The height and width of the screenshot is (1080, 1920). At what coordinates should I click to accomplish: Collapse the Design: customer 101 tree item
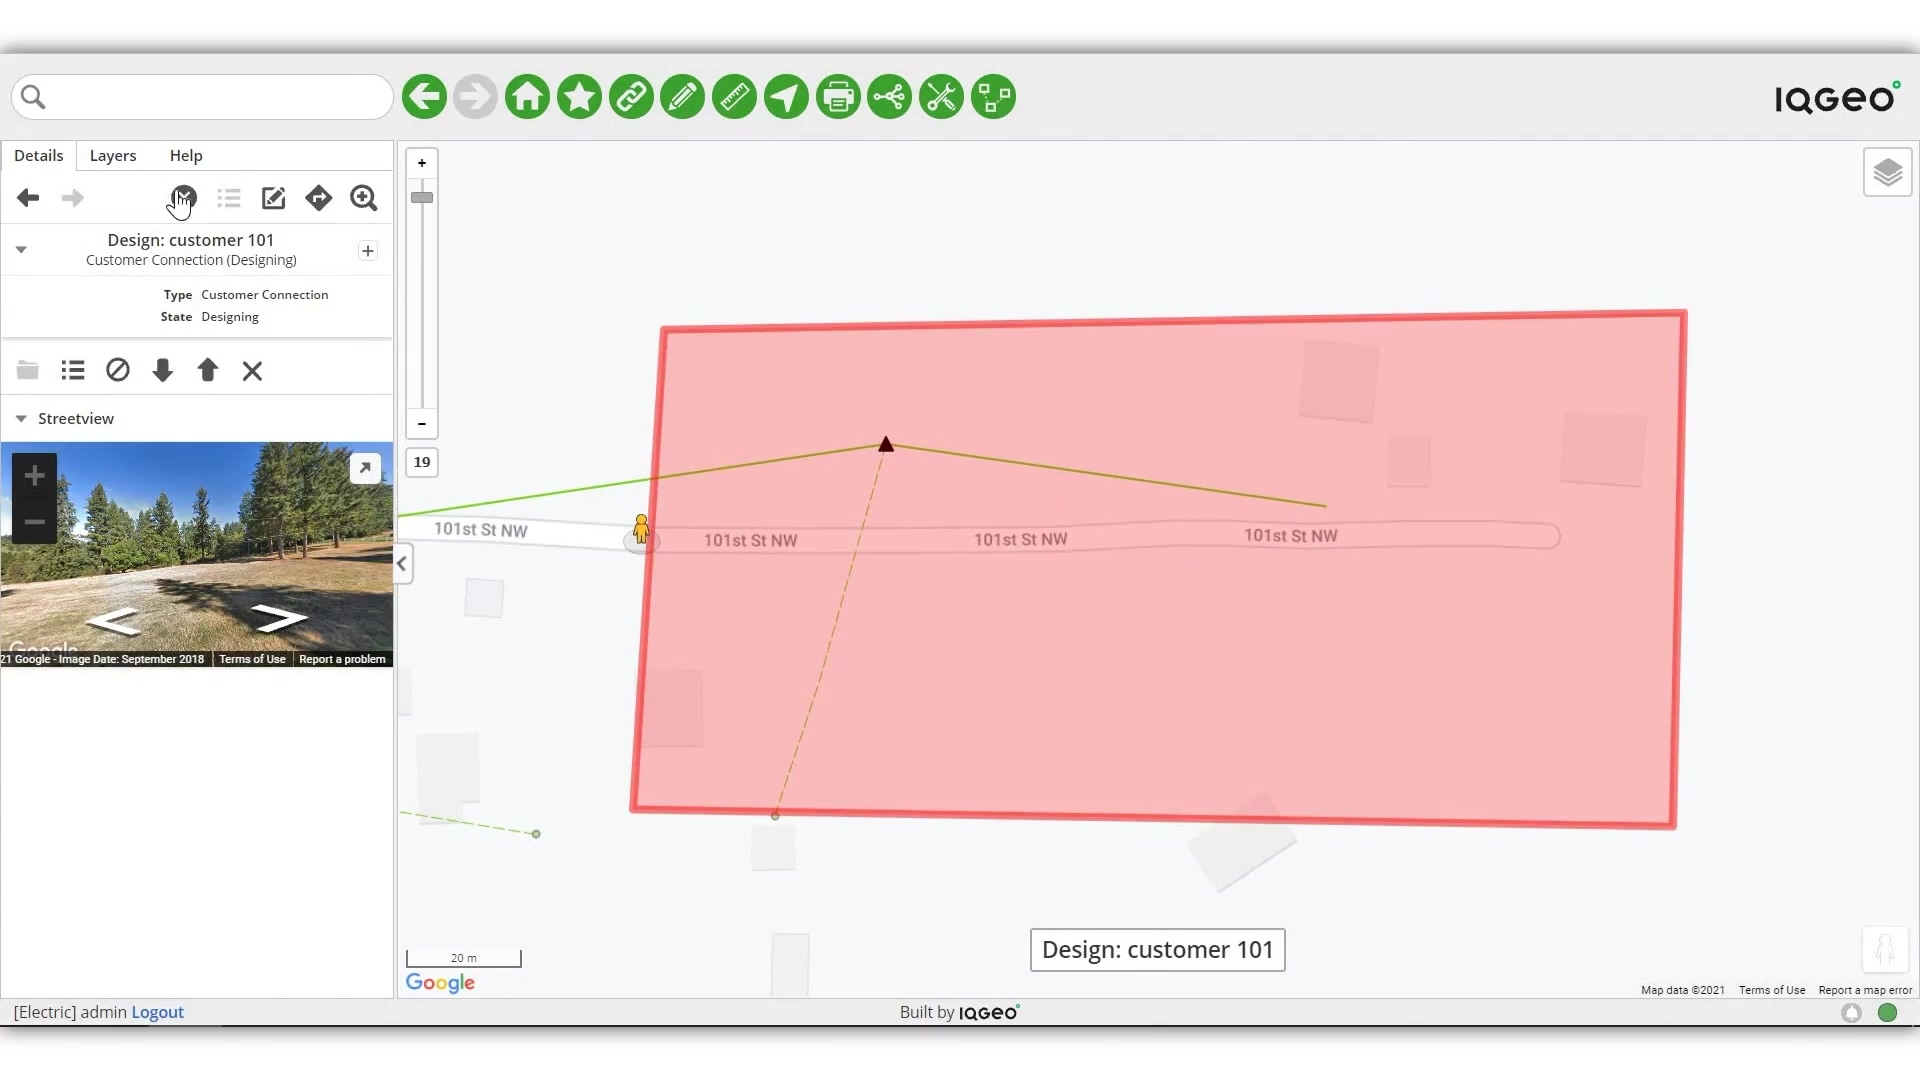tap(21, 249)
